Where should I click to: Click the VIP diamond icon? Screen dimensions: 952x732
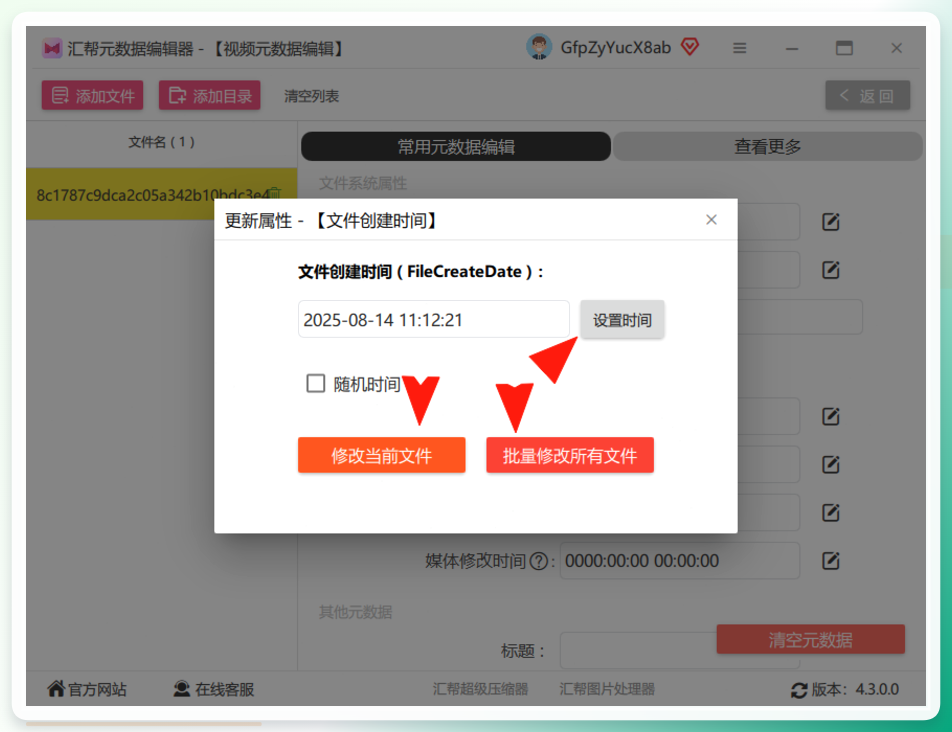tap(690, 46)
